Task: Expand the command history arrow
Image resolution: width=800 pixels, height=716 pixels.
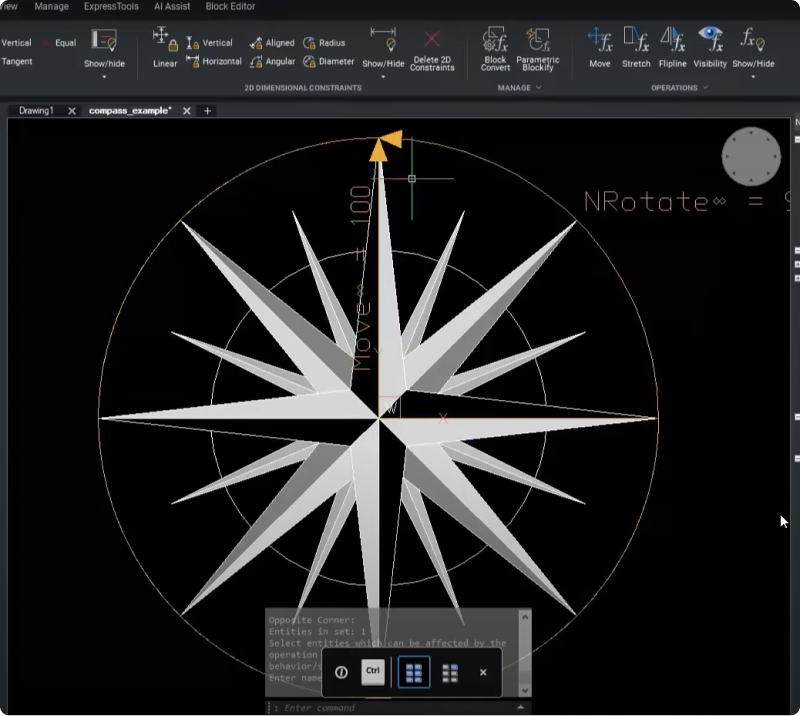Action: (x=521, y=707)
